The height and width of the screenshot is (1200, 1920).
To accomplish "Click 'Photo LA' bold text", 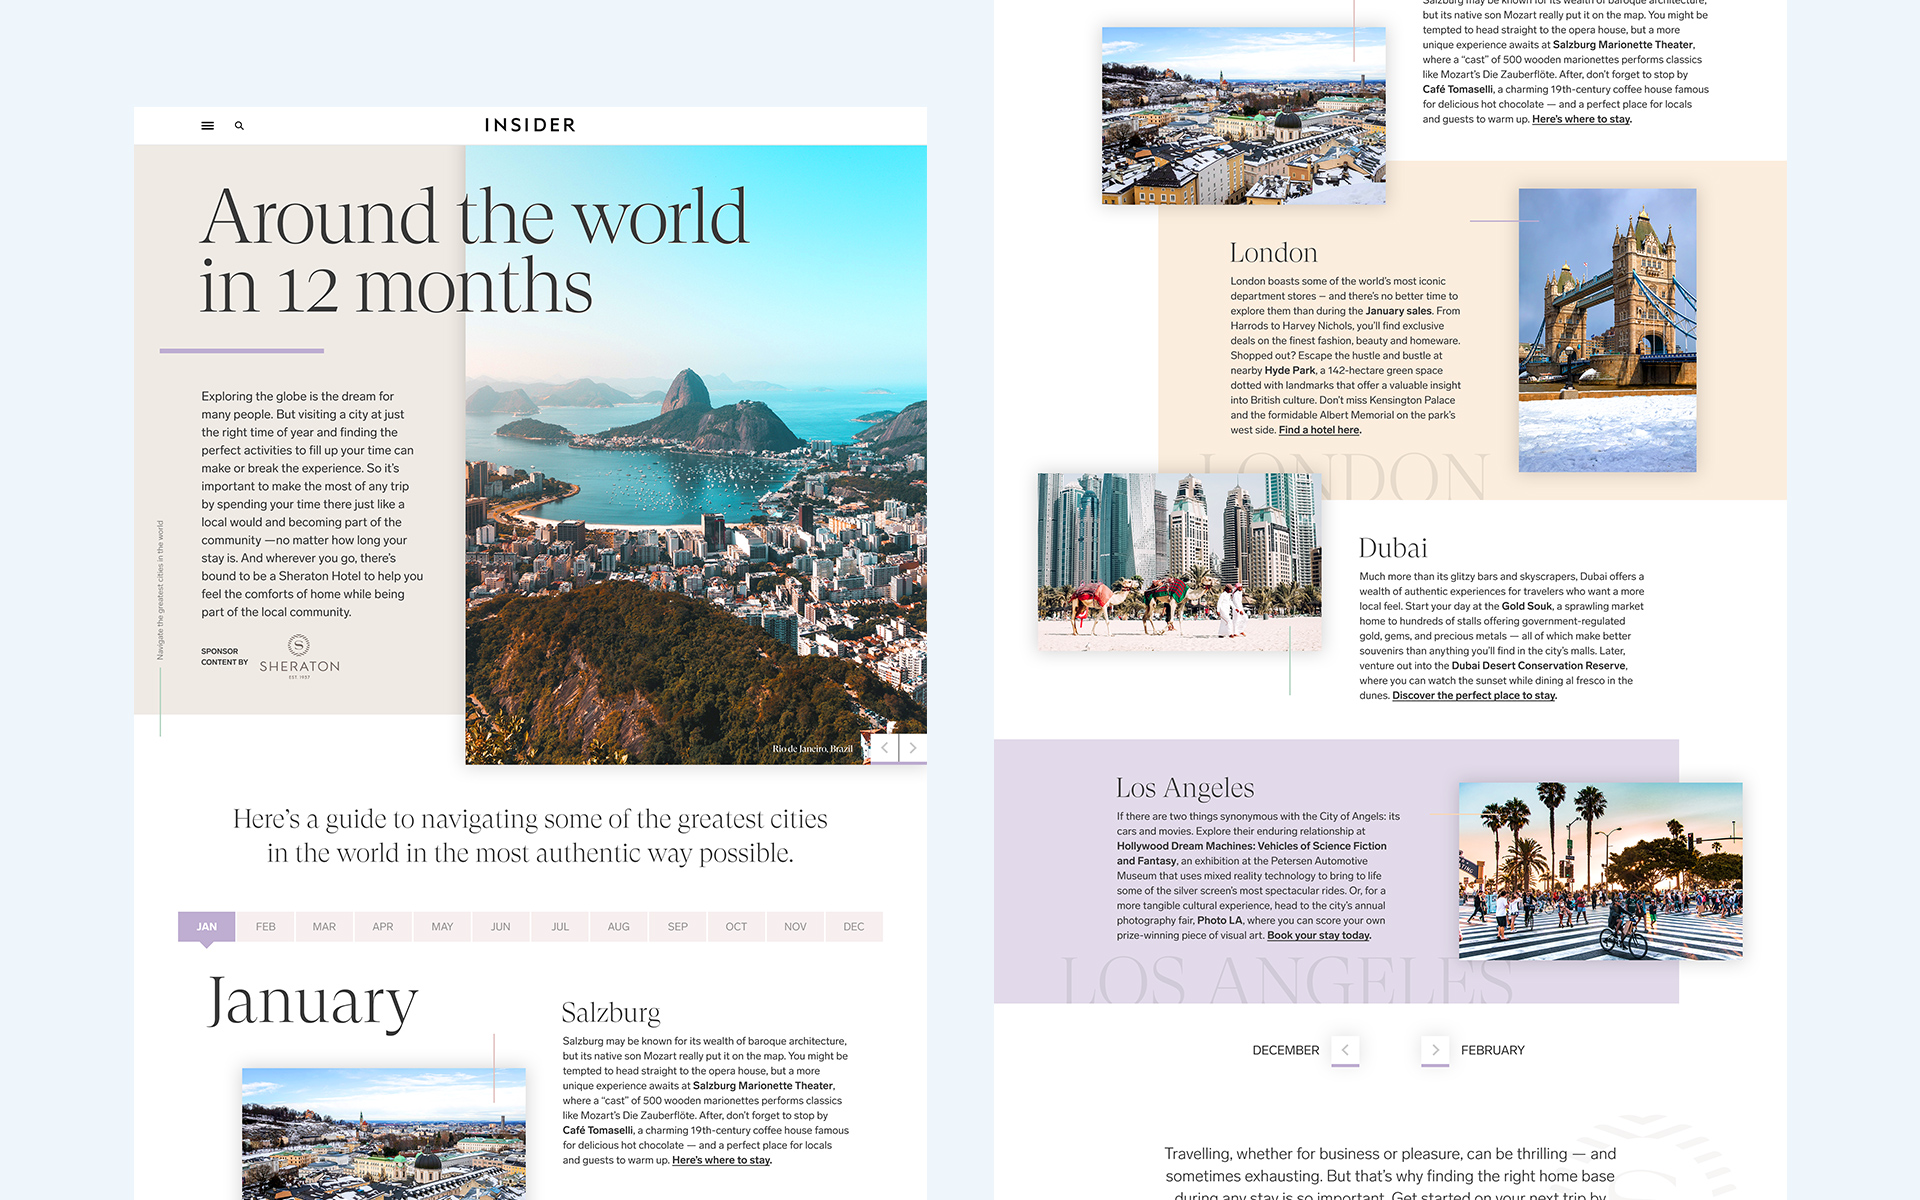I will pyautogui.click(x=1219, y=921).
